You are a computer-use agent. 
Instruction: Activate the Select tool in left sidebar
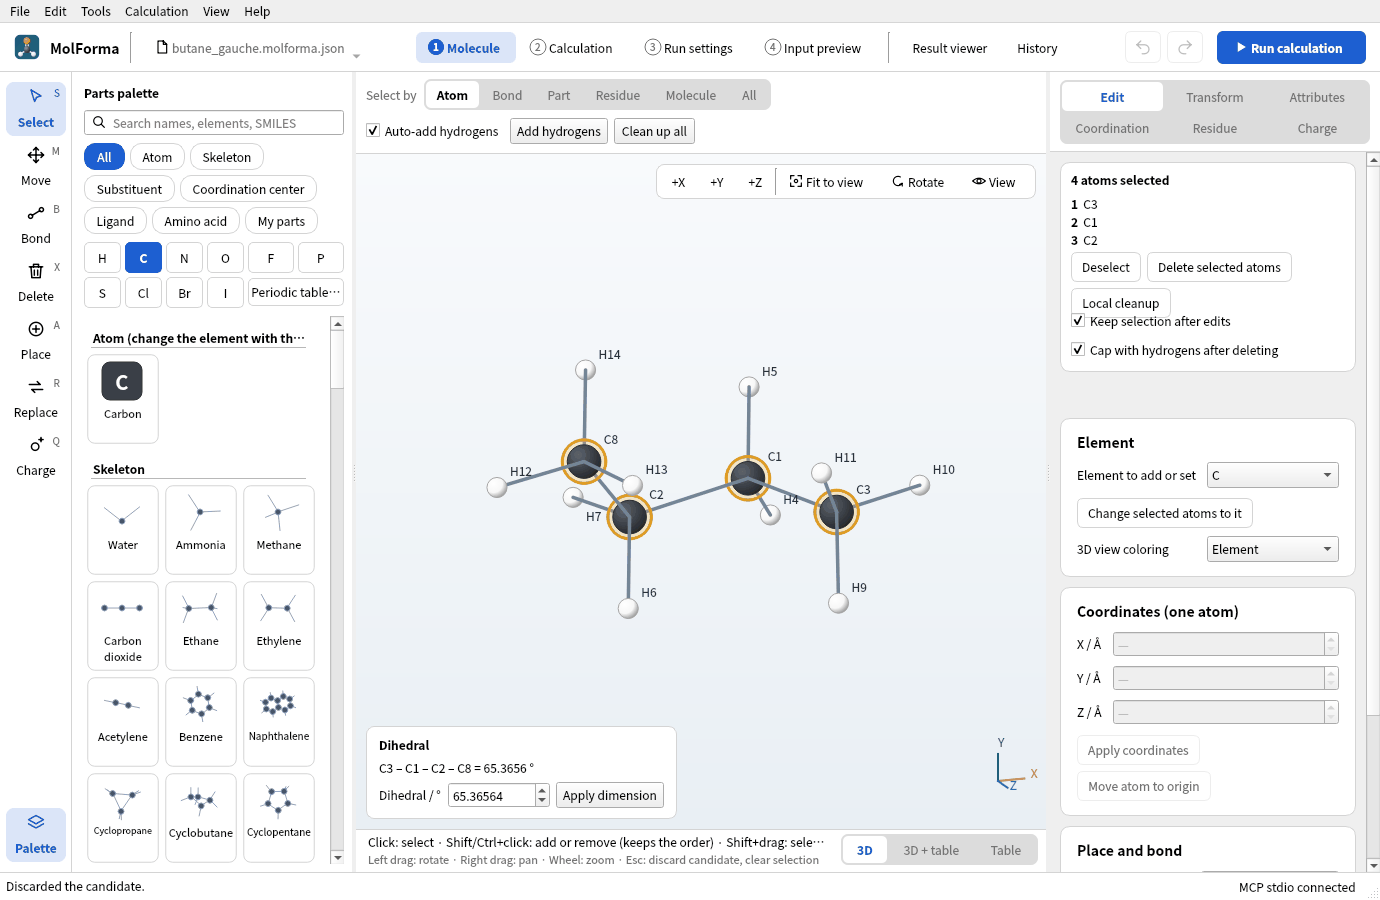point(36,108)
